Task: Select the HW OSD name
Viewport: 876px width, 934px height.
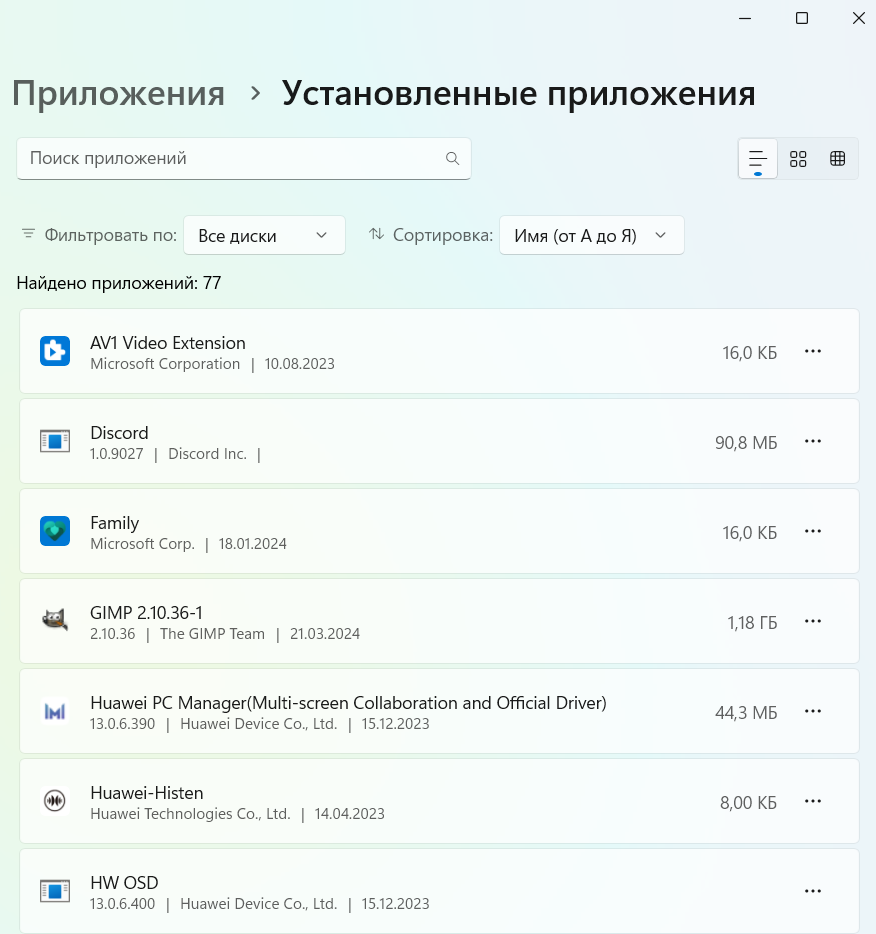Action: pos(124,883)
